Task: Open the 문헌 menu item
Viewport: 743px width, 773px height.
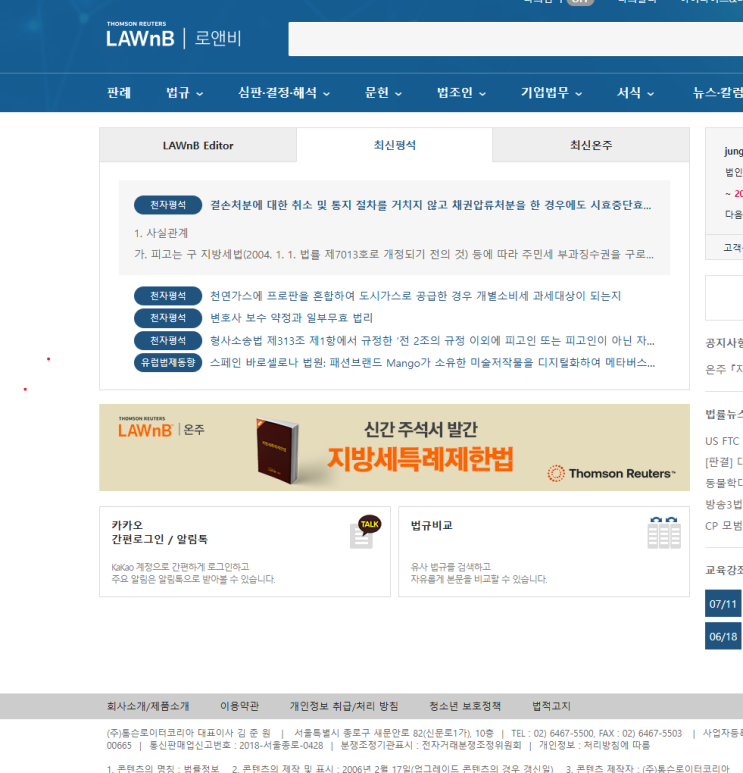Action: tap(377, 93)
